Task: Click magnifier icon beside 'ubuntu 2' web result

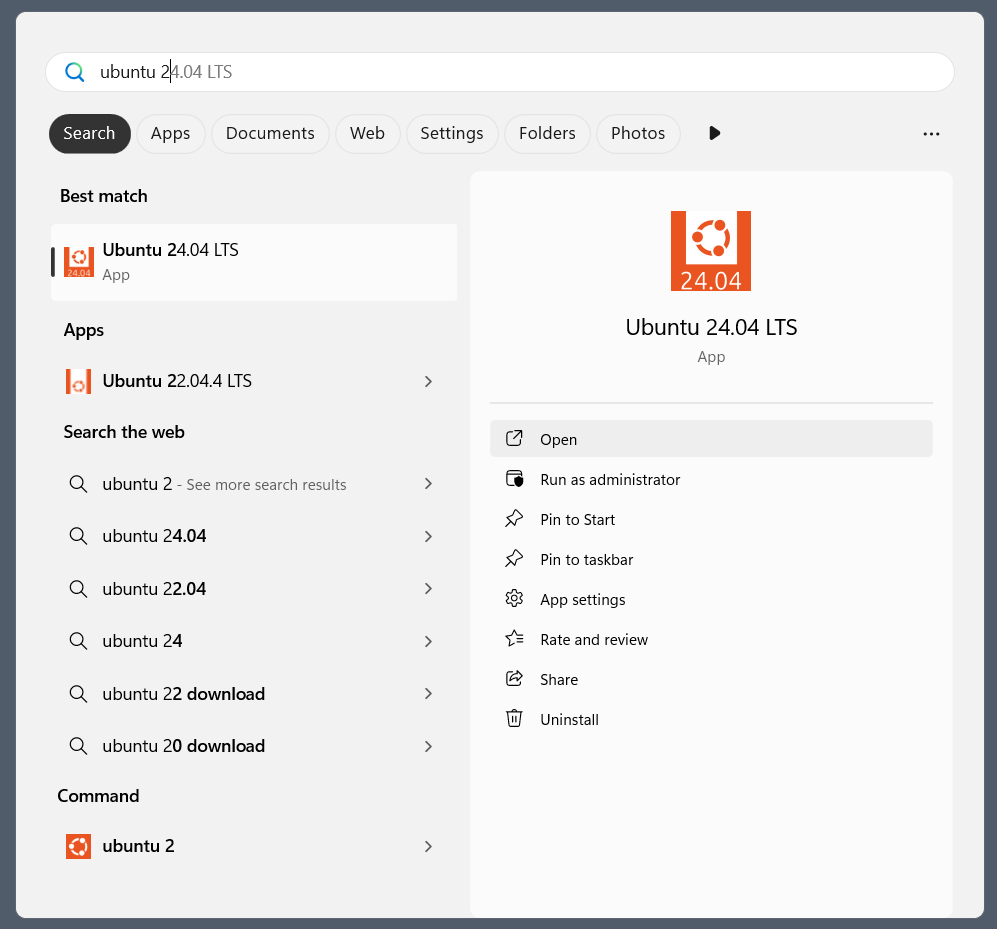Action: tap(78, 484)
